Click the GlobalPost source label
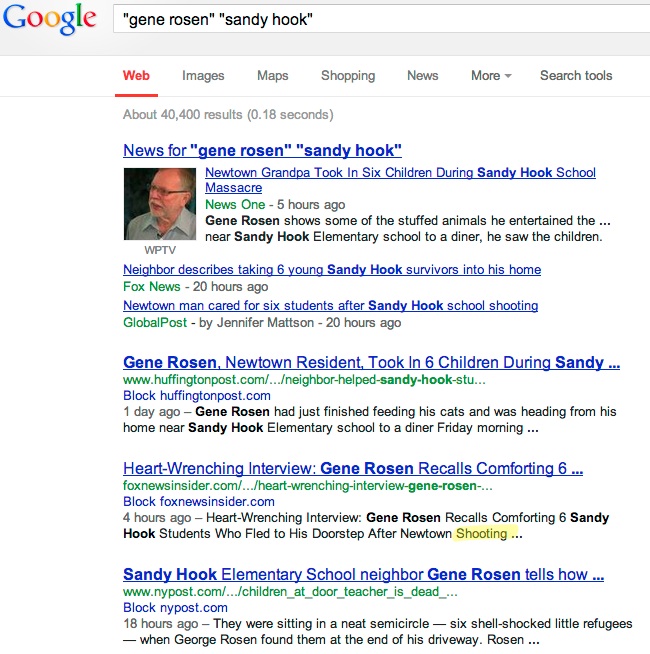This screenshot has height=654, width=650. [155, 322]
